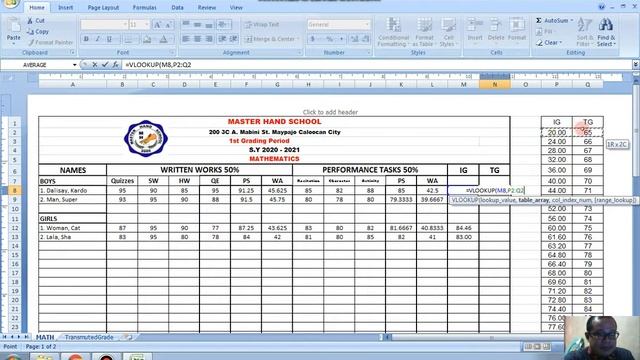Screen dimensions: 640x360
Task: Click the TG lookup table value 75
Action: 588,228
